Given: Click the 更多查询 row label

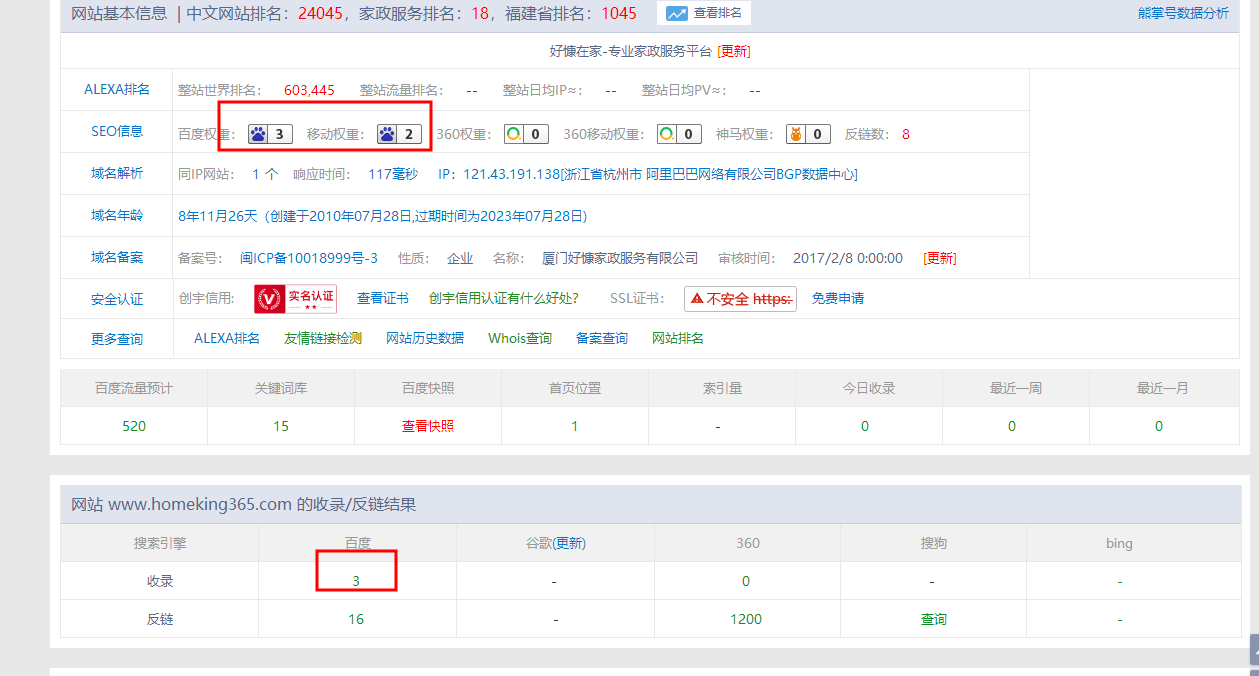Looking at the screenshot, I should (x=117, y=339).
